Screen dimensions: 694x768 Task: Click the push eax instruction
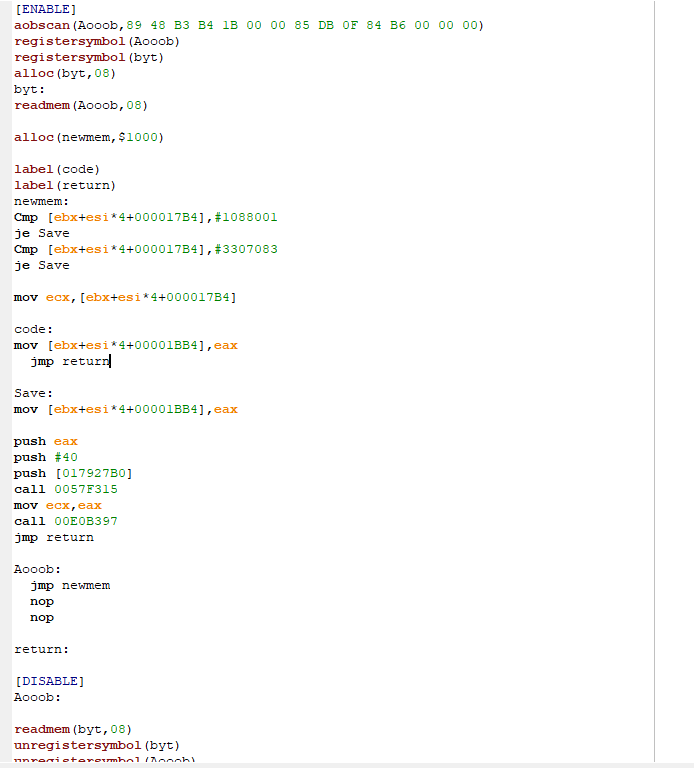45,441
